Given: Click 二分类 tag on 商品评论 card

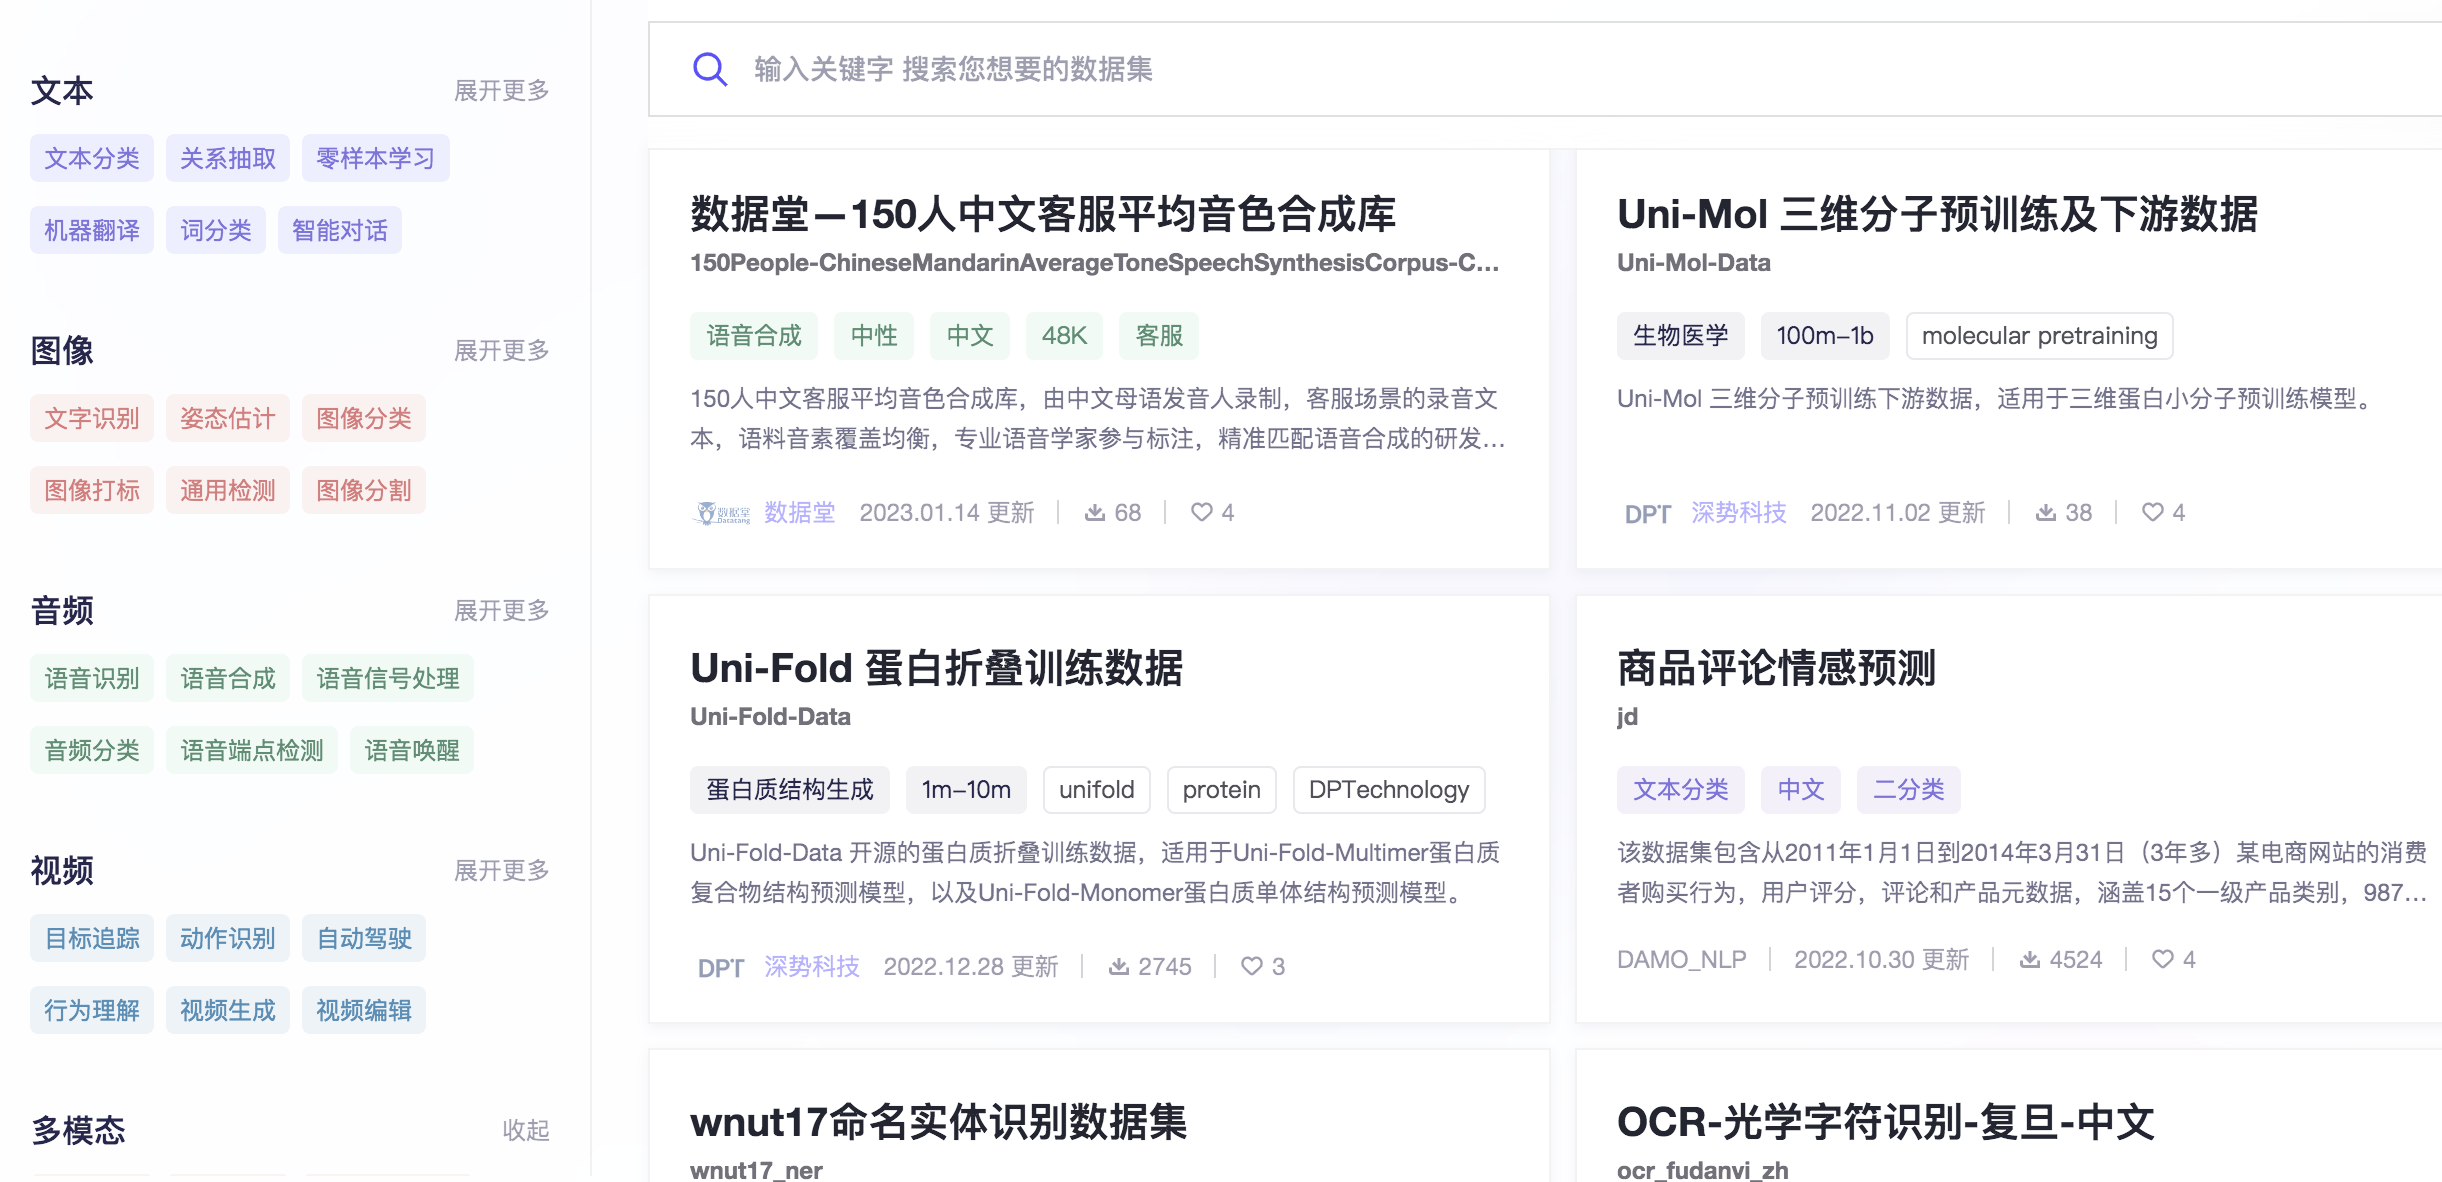Looking at the screenshot, I should [x=1909, y=790].
